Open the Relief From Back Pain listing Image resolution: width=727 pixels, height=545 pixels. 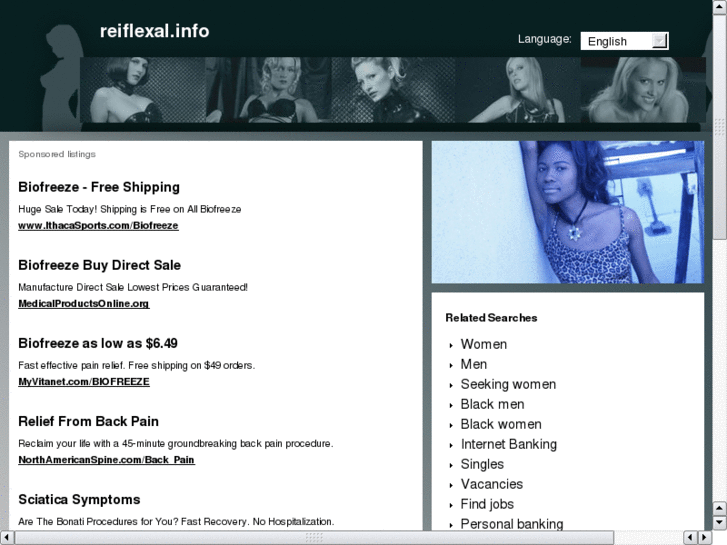(89, 421)
